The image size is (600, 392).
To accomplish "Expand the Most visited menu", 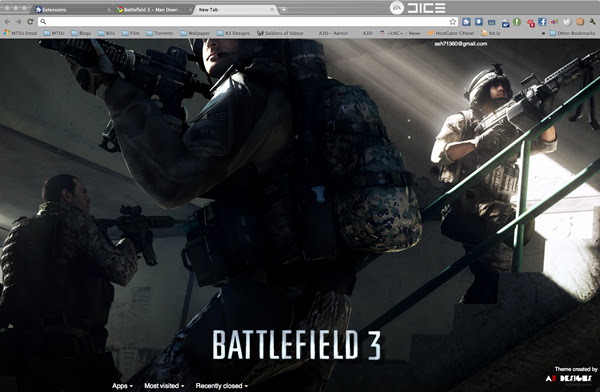I will coord(164,386).
